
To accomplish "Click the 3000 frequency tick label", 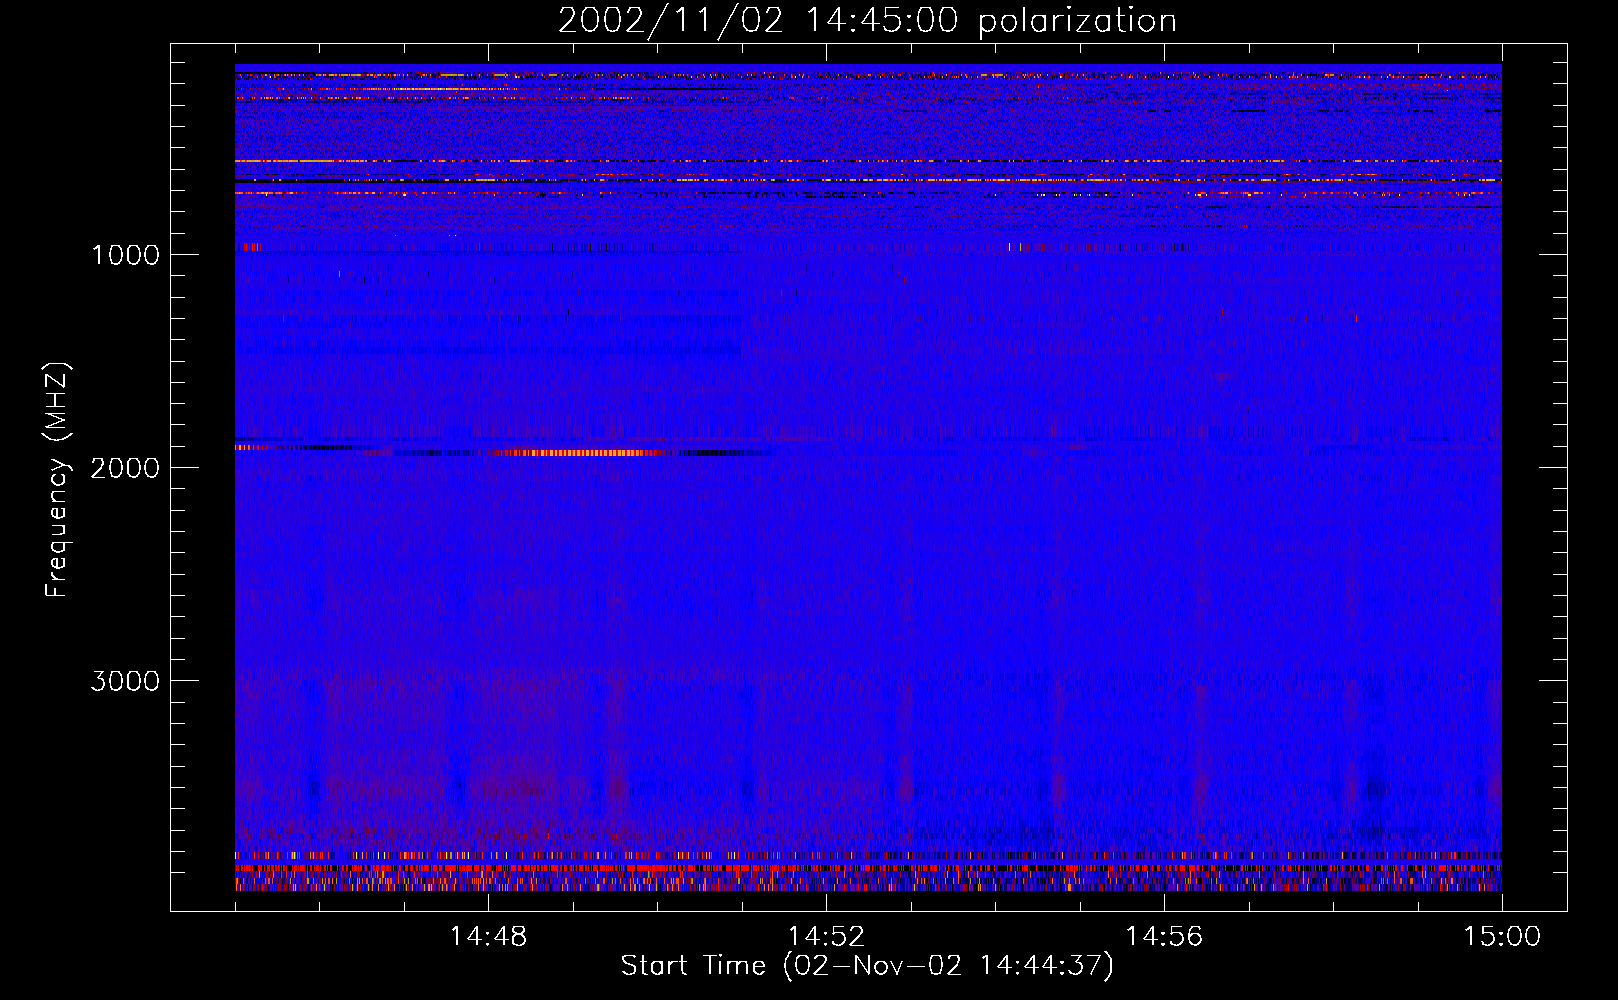I will point(125,681).
